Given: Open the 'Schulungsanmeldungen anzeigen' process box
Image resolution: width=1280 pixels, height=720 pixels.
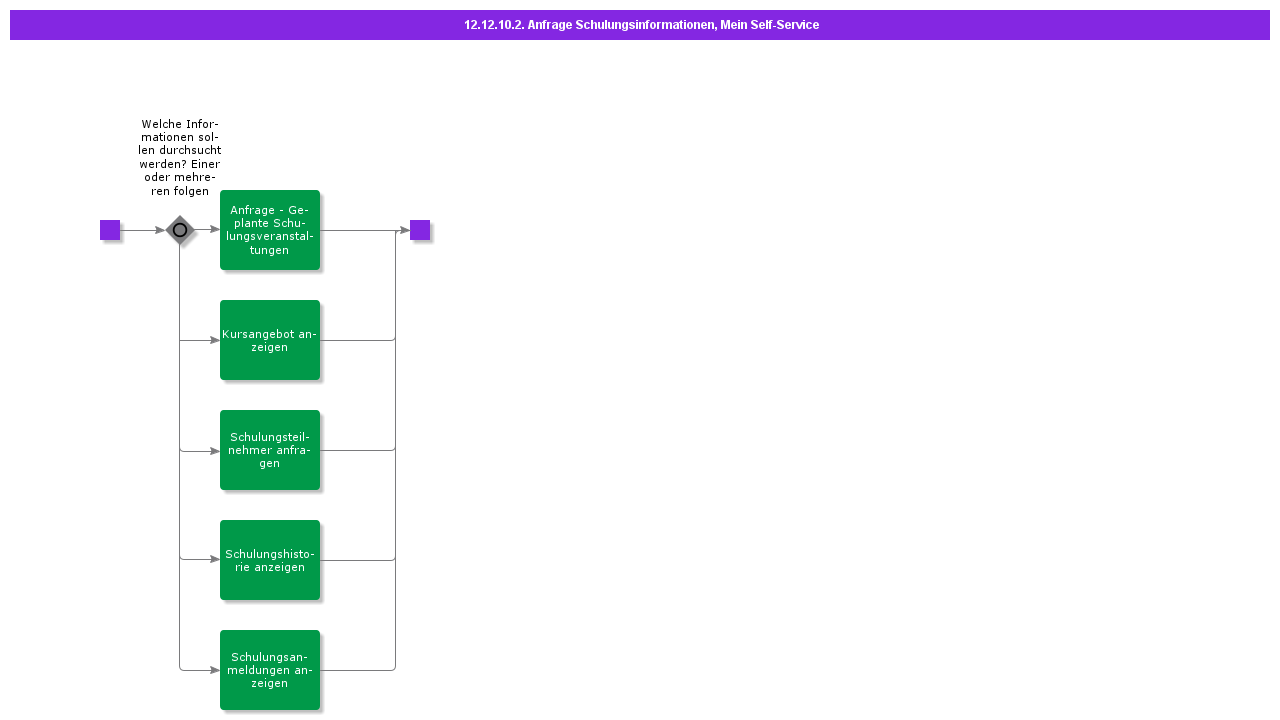Looking at the screenshot, I should (x=270, y=670).
